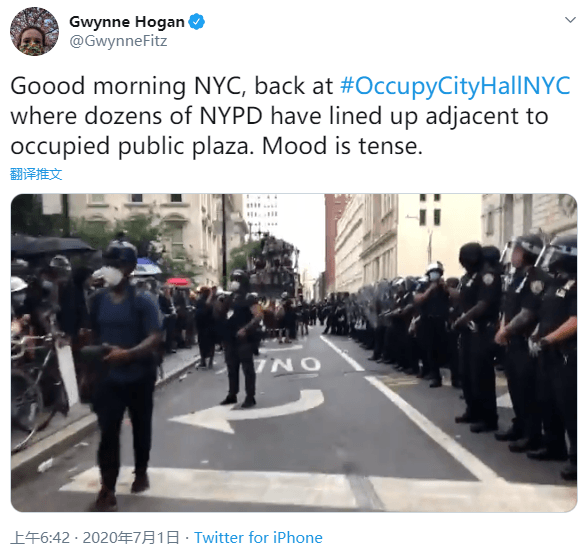Click the white turn arrow road marking
587x554 pixels.
click(x=247, y=409)
